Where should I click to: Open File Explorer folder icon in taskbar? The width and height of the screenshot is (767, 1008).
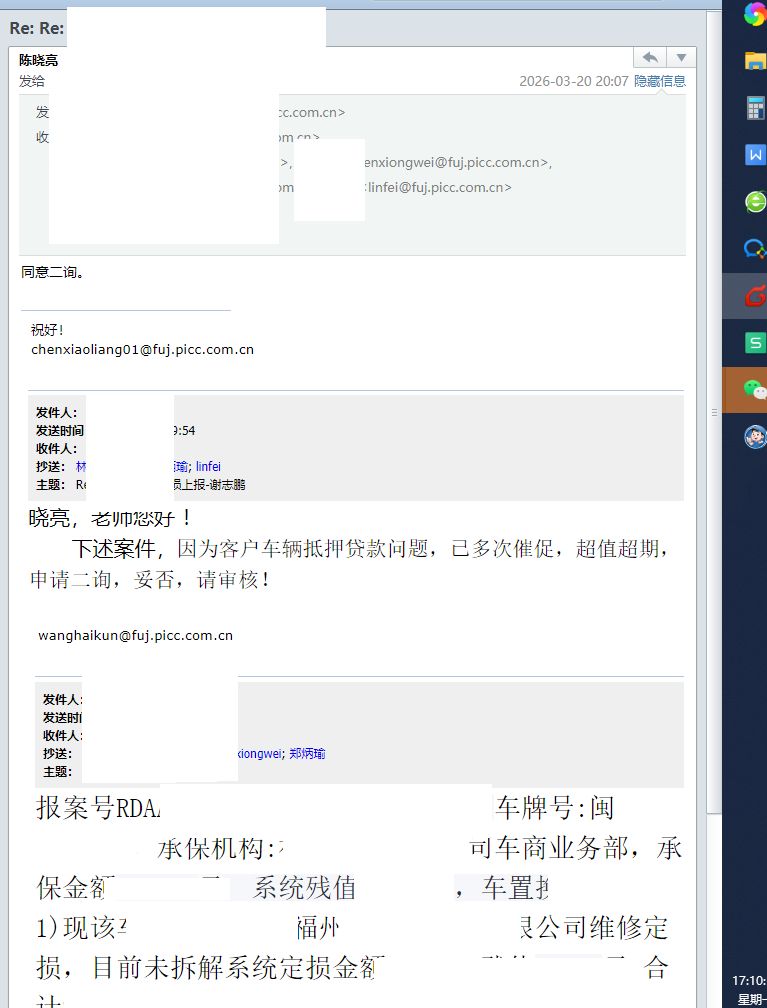755,61
